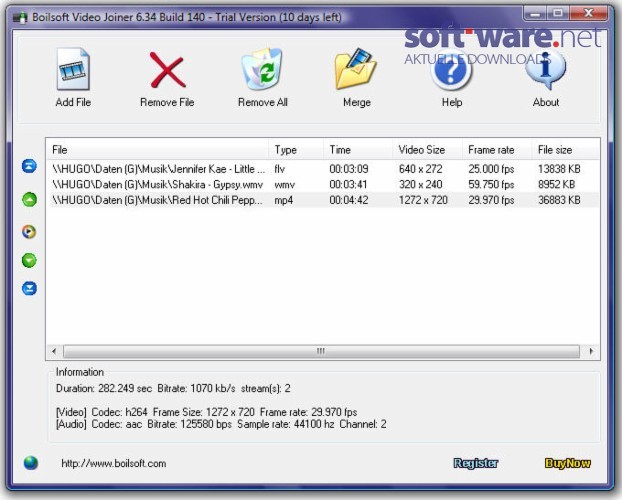This screenshot has width=622, height=500.
Task: Select the Red Hot Chili Pepp... file row
Action: pyautogui.click(x=323, y=200)
